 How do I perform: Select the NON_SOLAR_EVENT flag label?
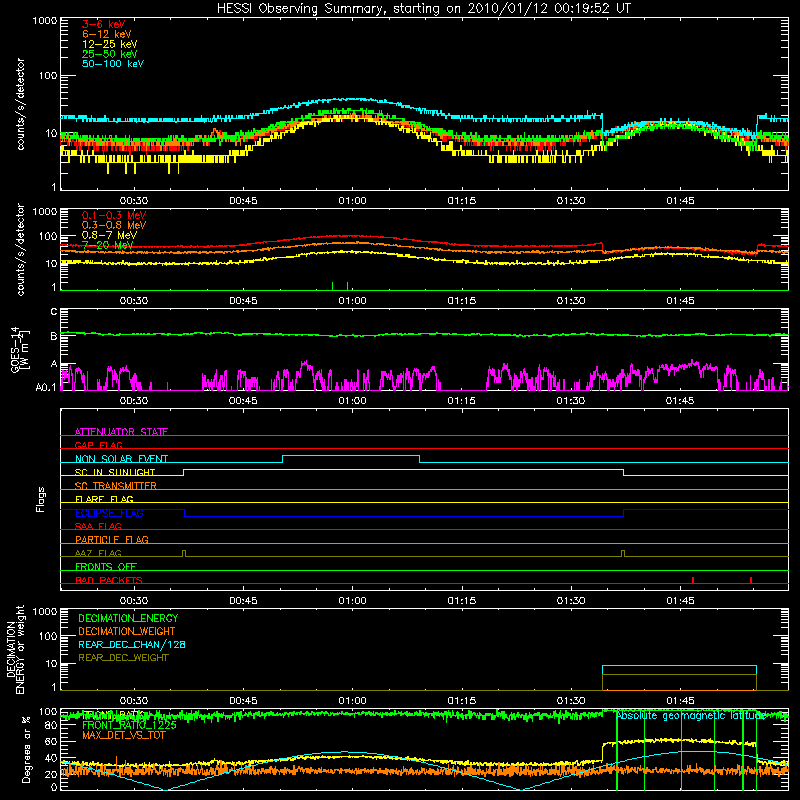[x=121, y=459]
